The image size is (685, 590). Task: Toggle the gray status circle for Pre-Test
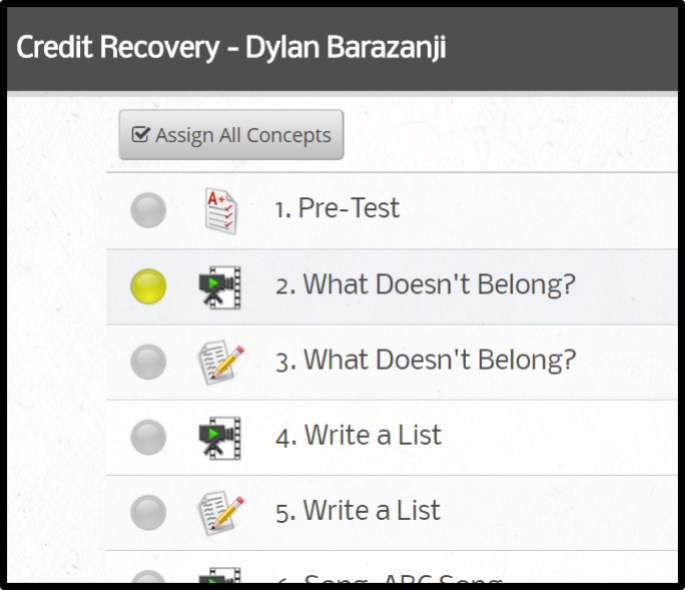point(148,210)
